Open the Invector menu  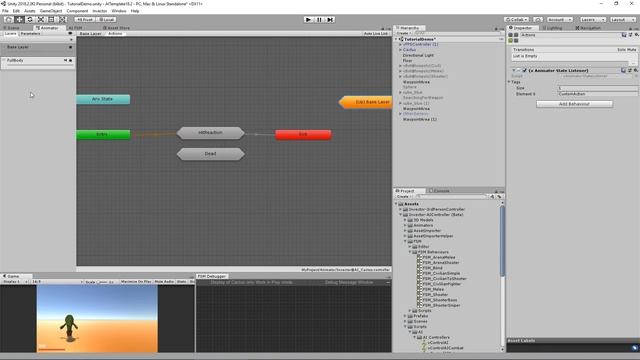click(x=100, y=11)
